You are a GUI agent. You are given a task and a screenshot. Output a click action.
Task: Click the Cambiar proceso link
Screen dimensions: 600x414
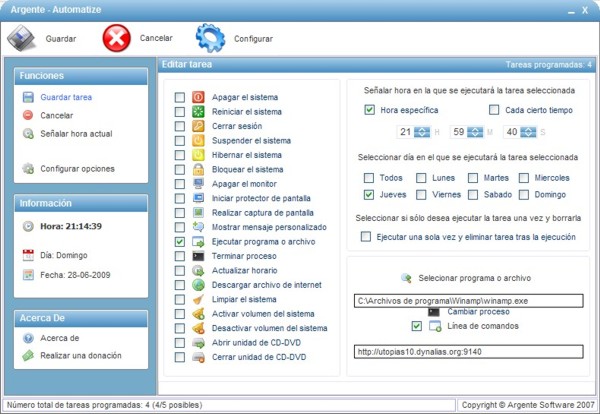pyautogui.click(x=478, y=311)
